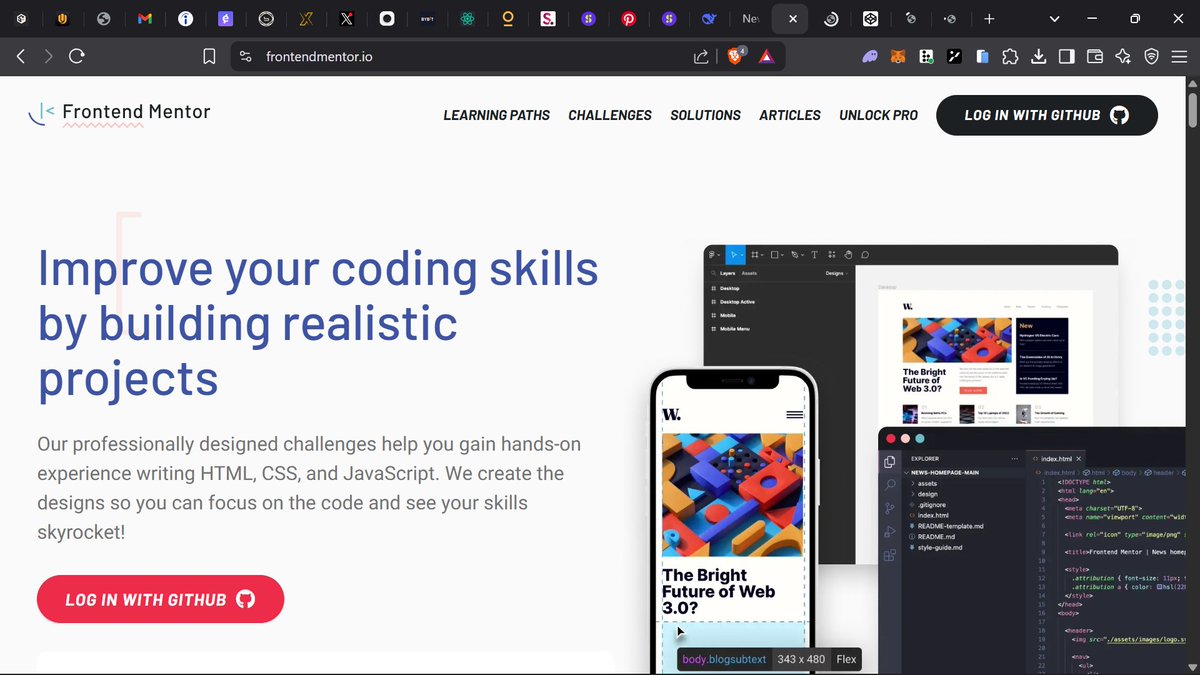Switch to the Pinterest tab
Viewport: 1200px width, 675px height.
628,18
